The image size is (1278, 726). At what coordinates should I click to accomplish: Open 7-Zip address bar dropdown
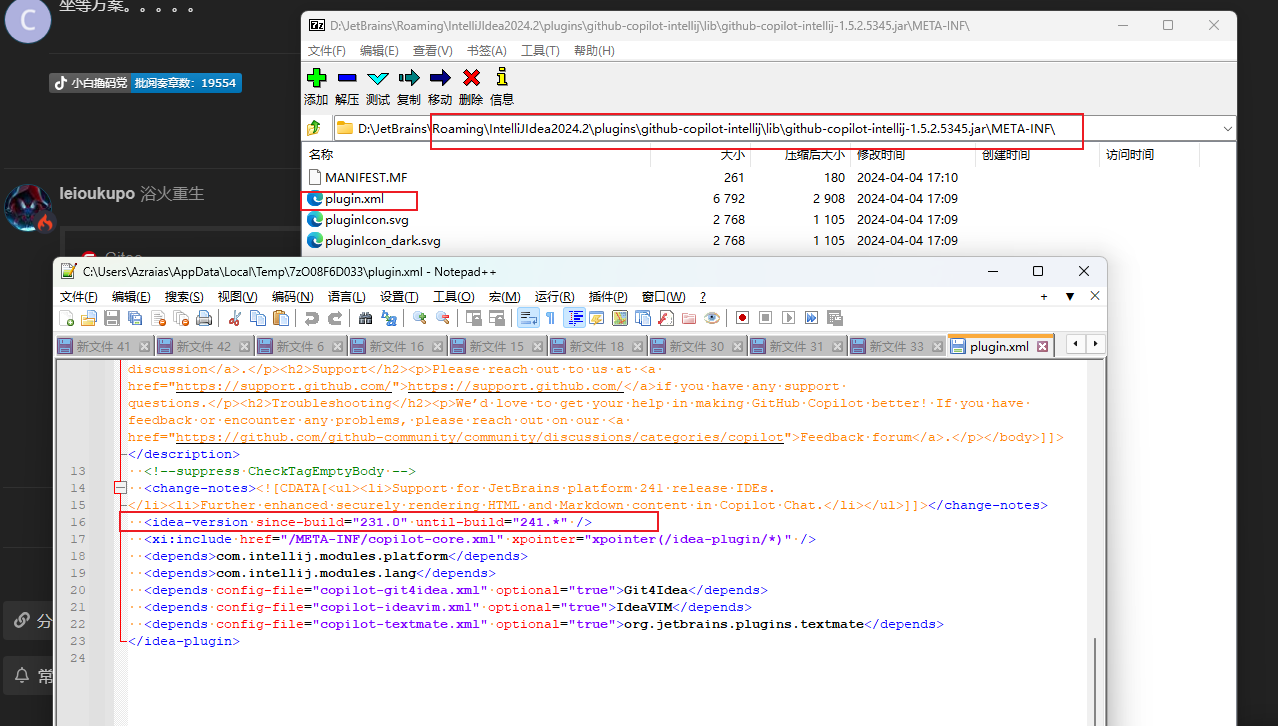[1227, 128]
